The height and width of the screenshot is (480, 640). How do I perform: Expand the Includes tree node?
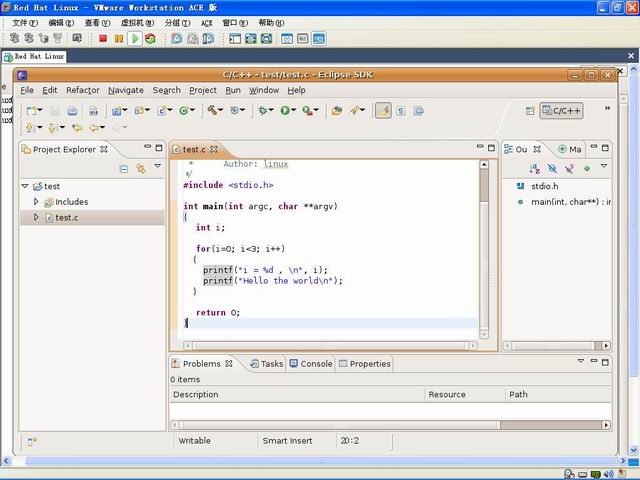tap(36, 202)
